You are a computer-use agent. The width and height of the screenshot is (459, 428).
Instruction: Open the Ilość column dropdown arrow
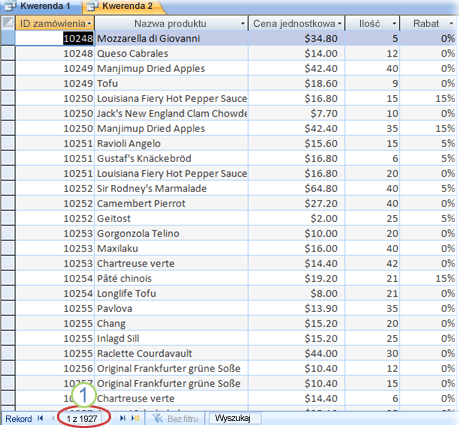point(394,24)
